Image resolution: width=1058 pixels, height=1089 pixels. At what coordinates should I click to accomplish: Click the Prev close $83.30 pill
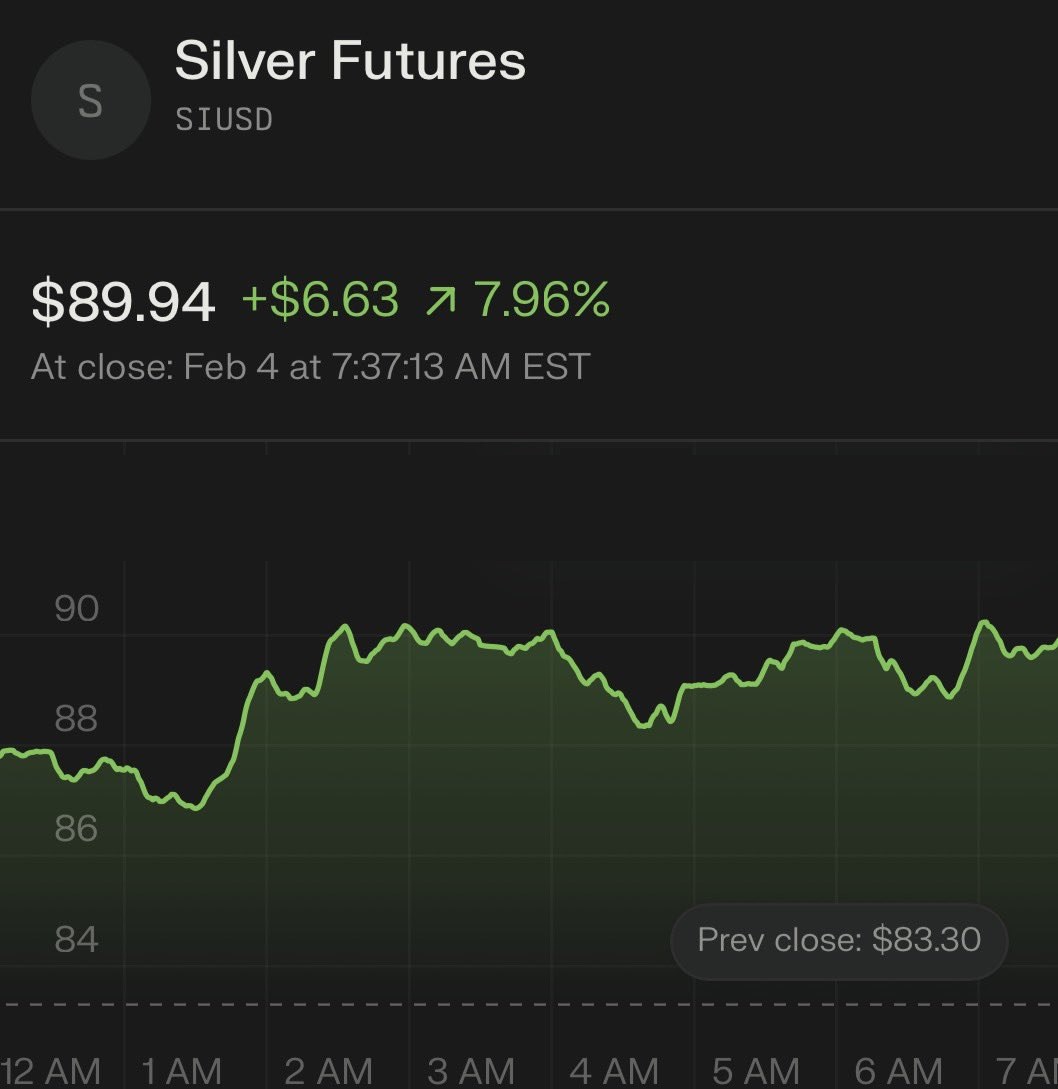tap(838, 940)
